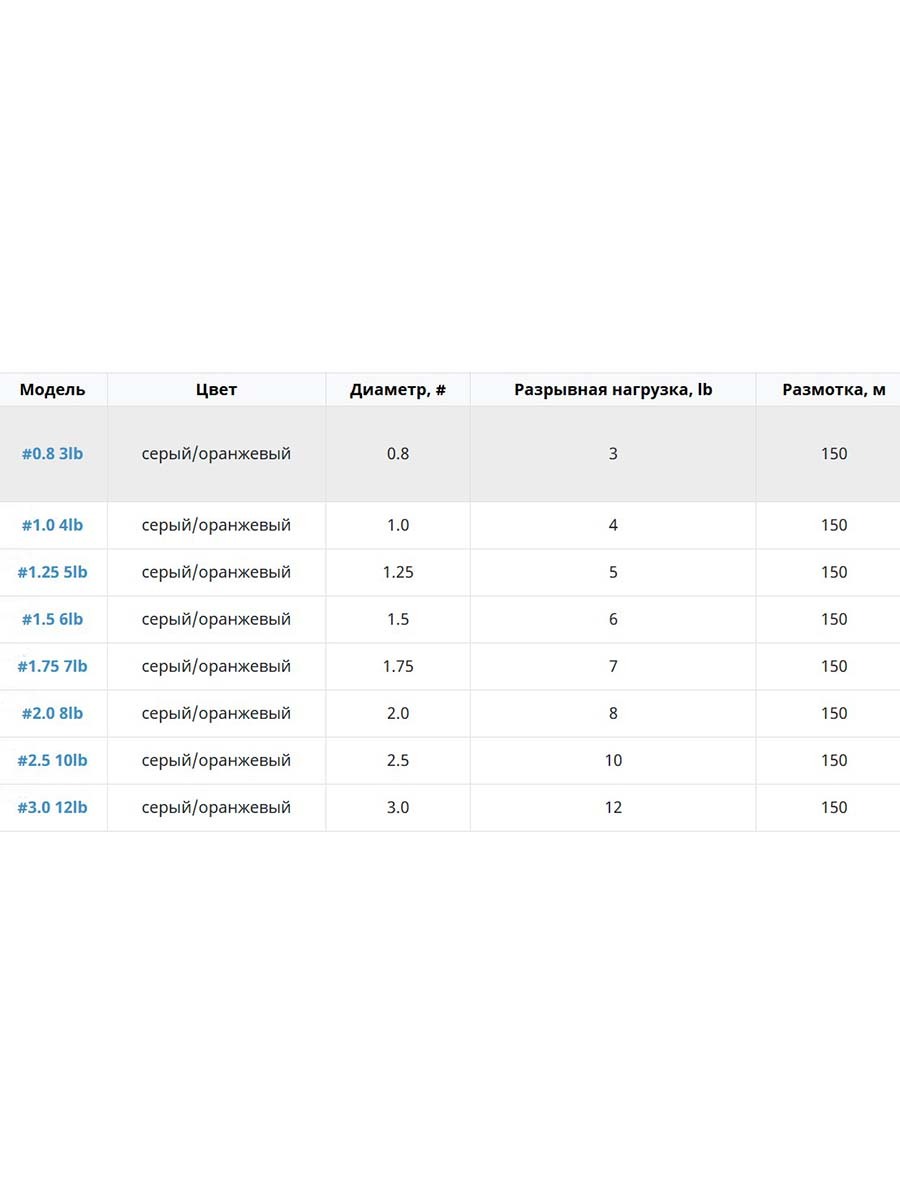900x1200 pixels.
Task: Click the 150 value in the #0.8 3lb row
Action: (834, 454)
